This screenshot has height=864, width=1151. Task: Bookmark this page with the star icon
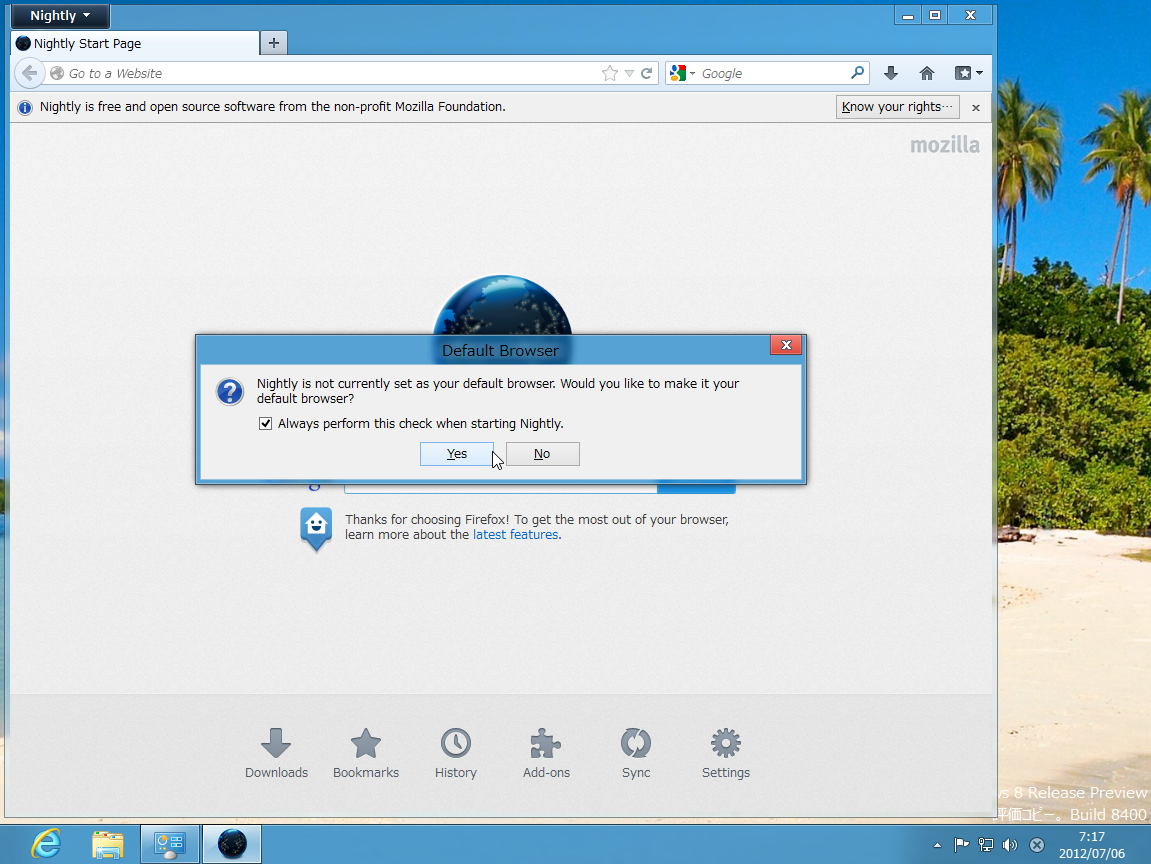click(609, 73)
